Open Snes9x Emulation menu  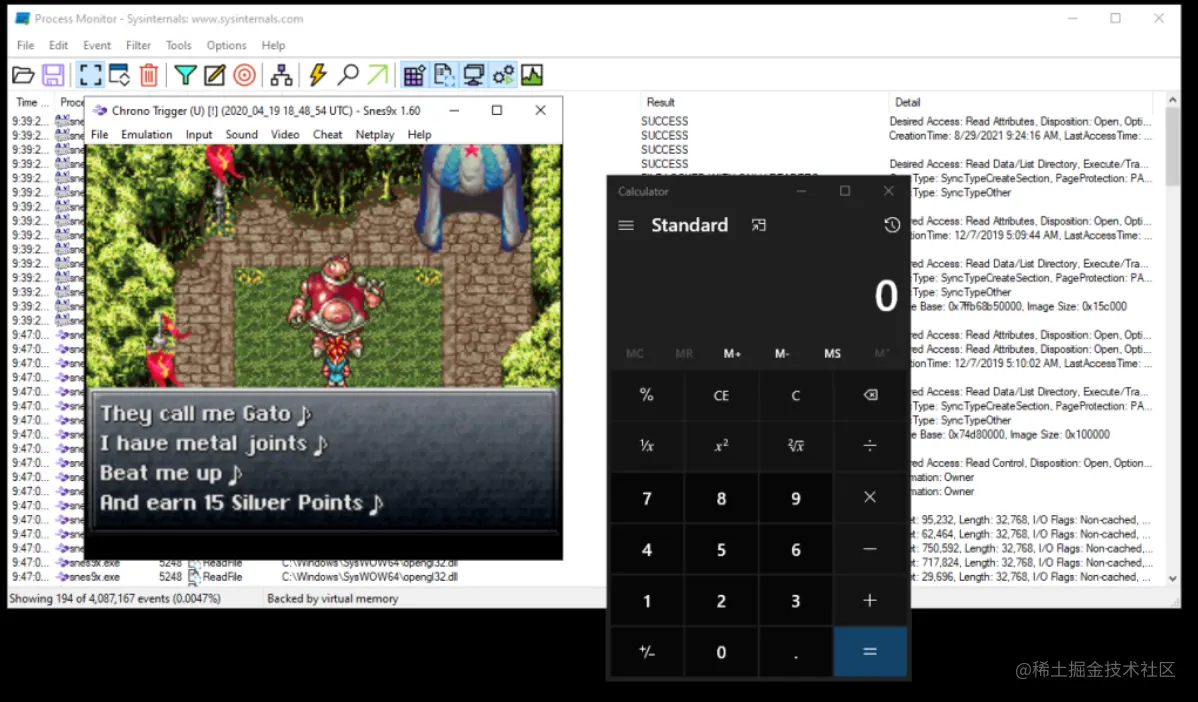(146, 134)
